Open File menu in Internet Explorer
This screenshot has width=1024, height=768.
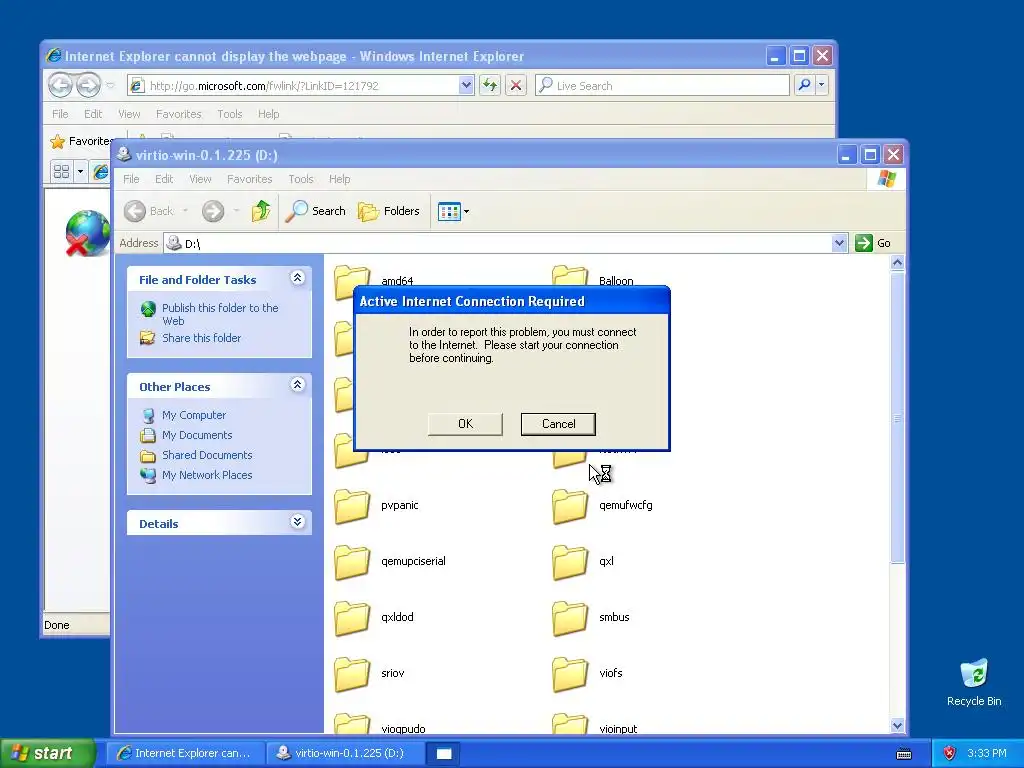[60, 114]
